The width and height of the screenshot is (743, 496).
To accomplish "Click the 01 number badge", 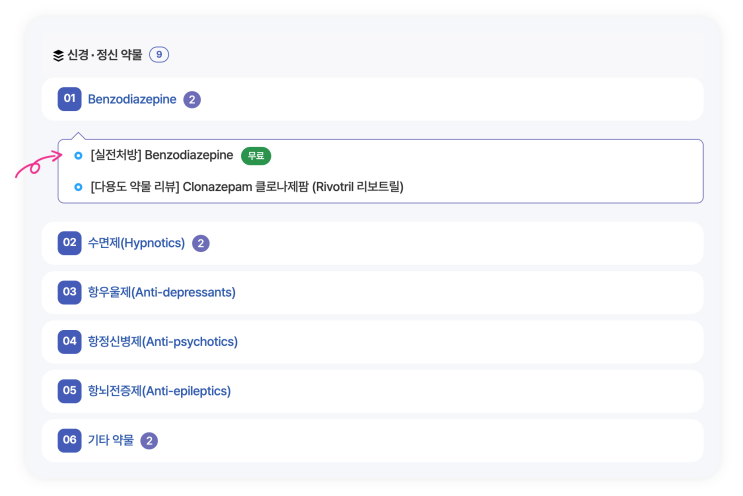I will click(x=70, y=99).
